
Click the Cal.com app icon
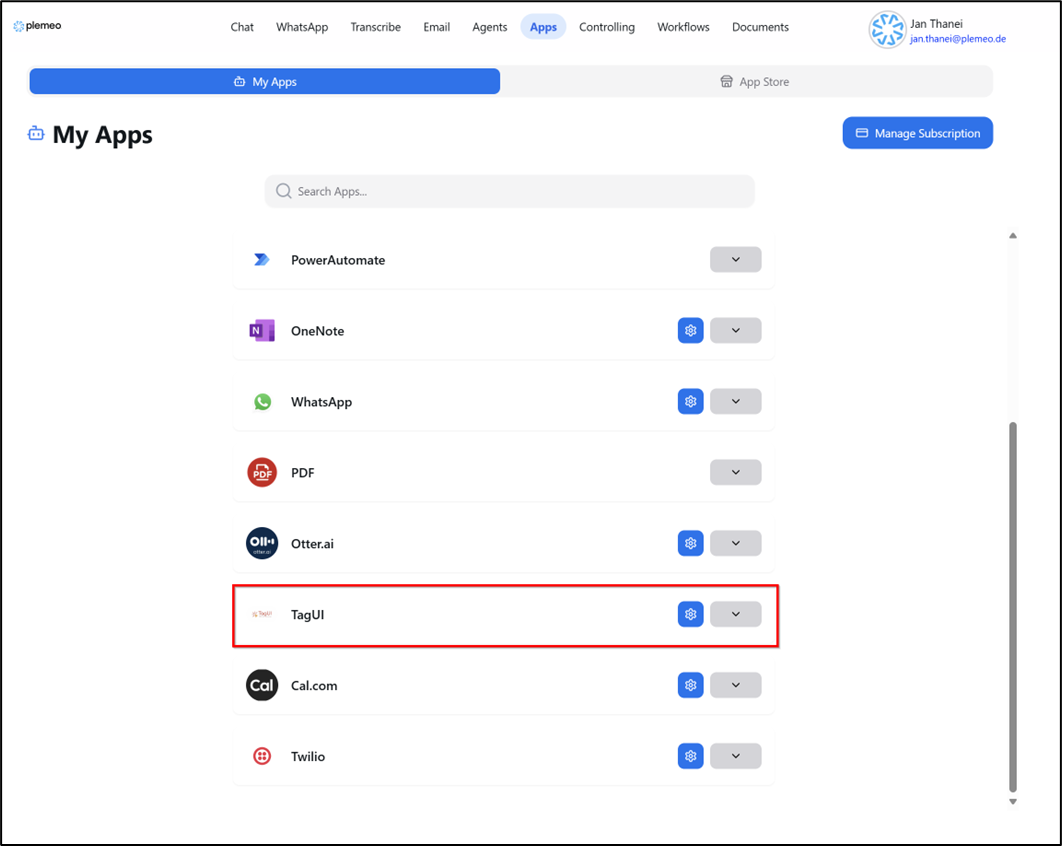[261, 685]
